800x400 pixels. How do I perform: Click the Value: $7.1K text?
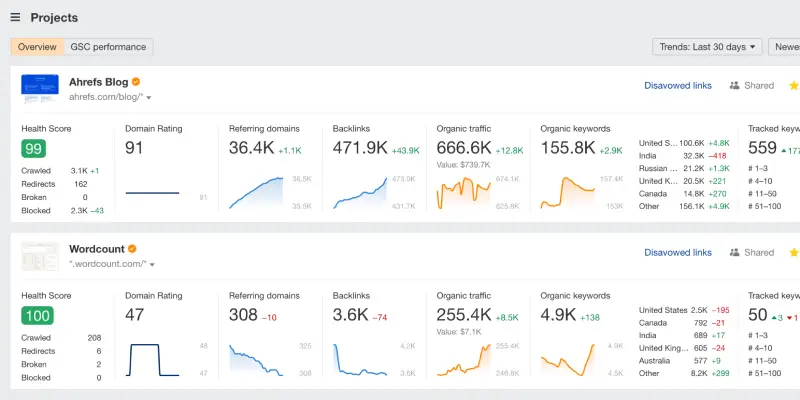point(459,332)
